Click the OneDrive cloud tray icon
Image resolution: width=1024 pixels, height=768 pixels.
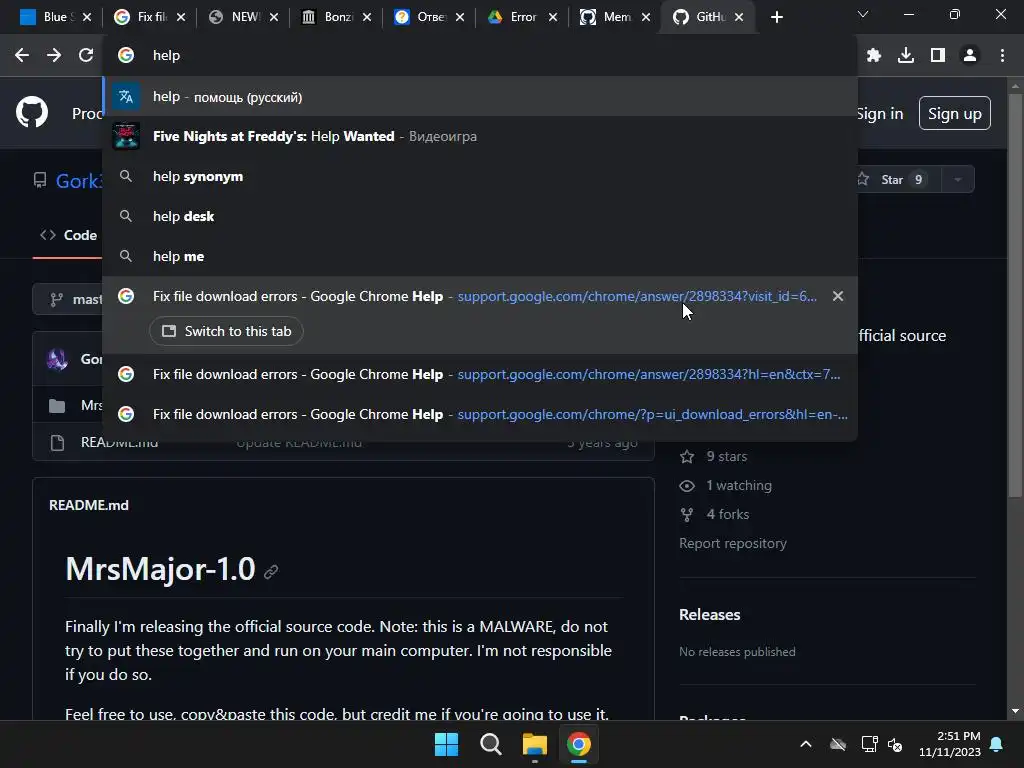(838, 744)
